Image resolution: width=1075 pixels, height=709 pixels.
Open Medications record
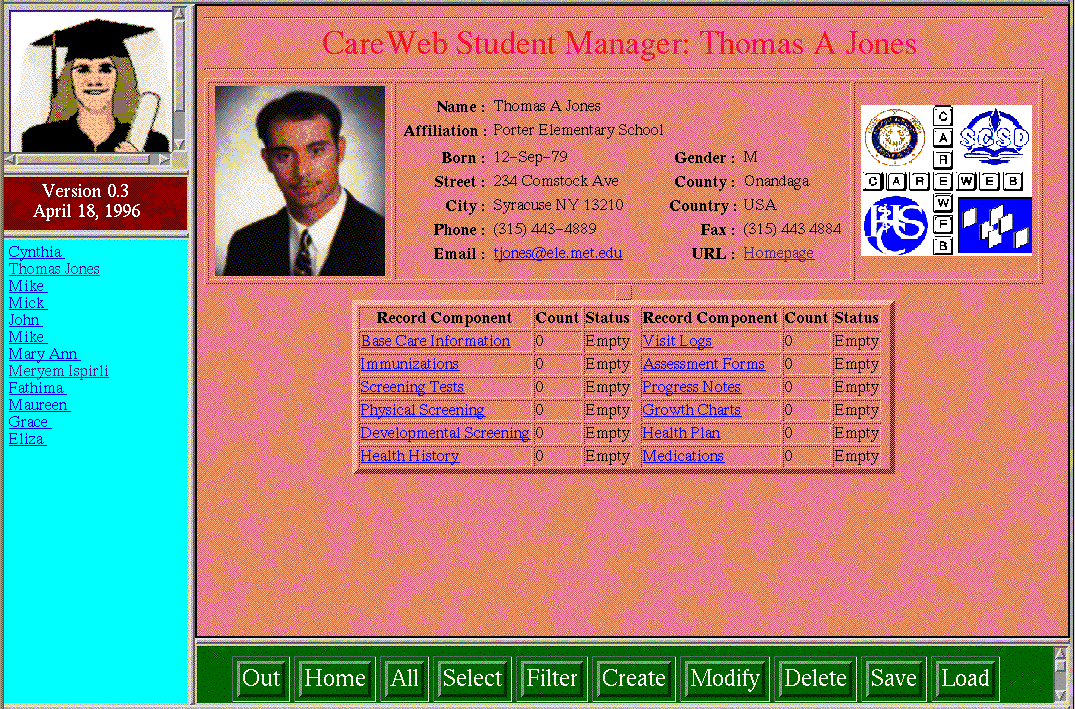click(x=683, y=456)
